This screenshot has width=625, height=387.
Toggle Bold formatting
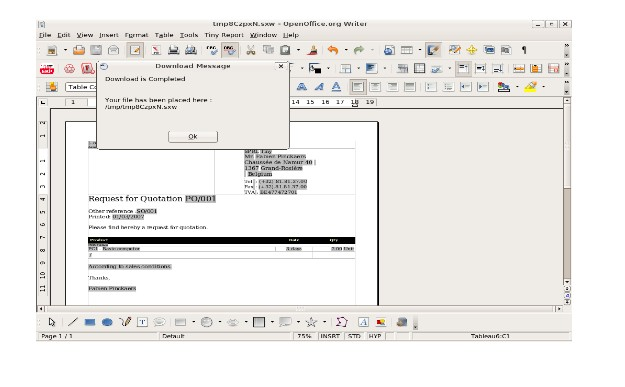point(302,87)
